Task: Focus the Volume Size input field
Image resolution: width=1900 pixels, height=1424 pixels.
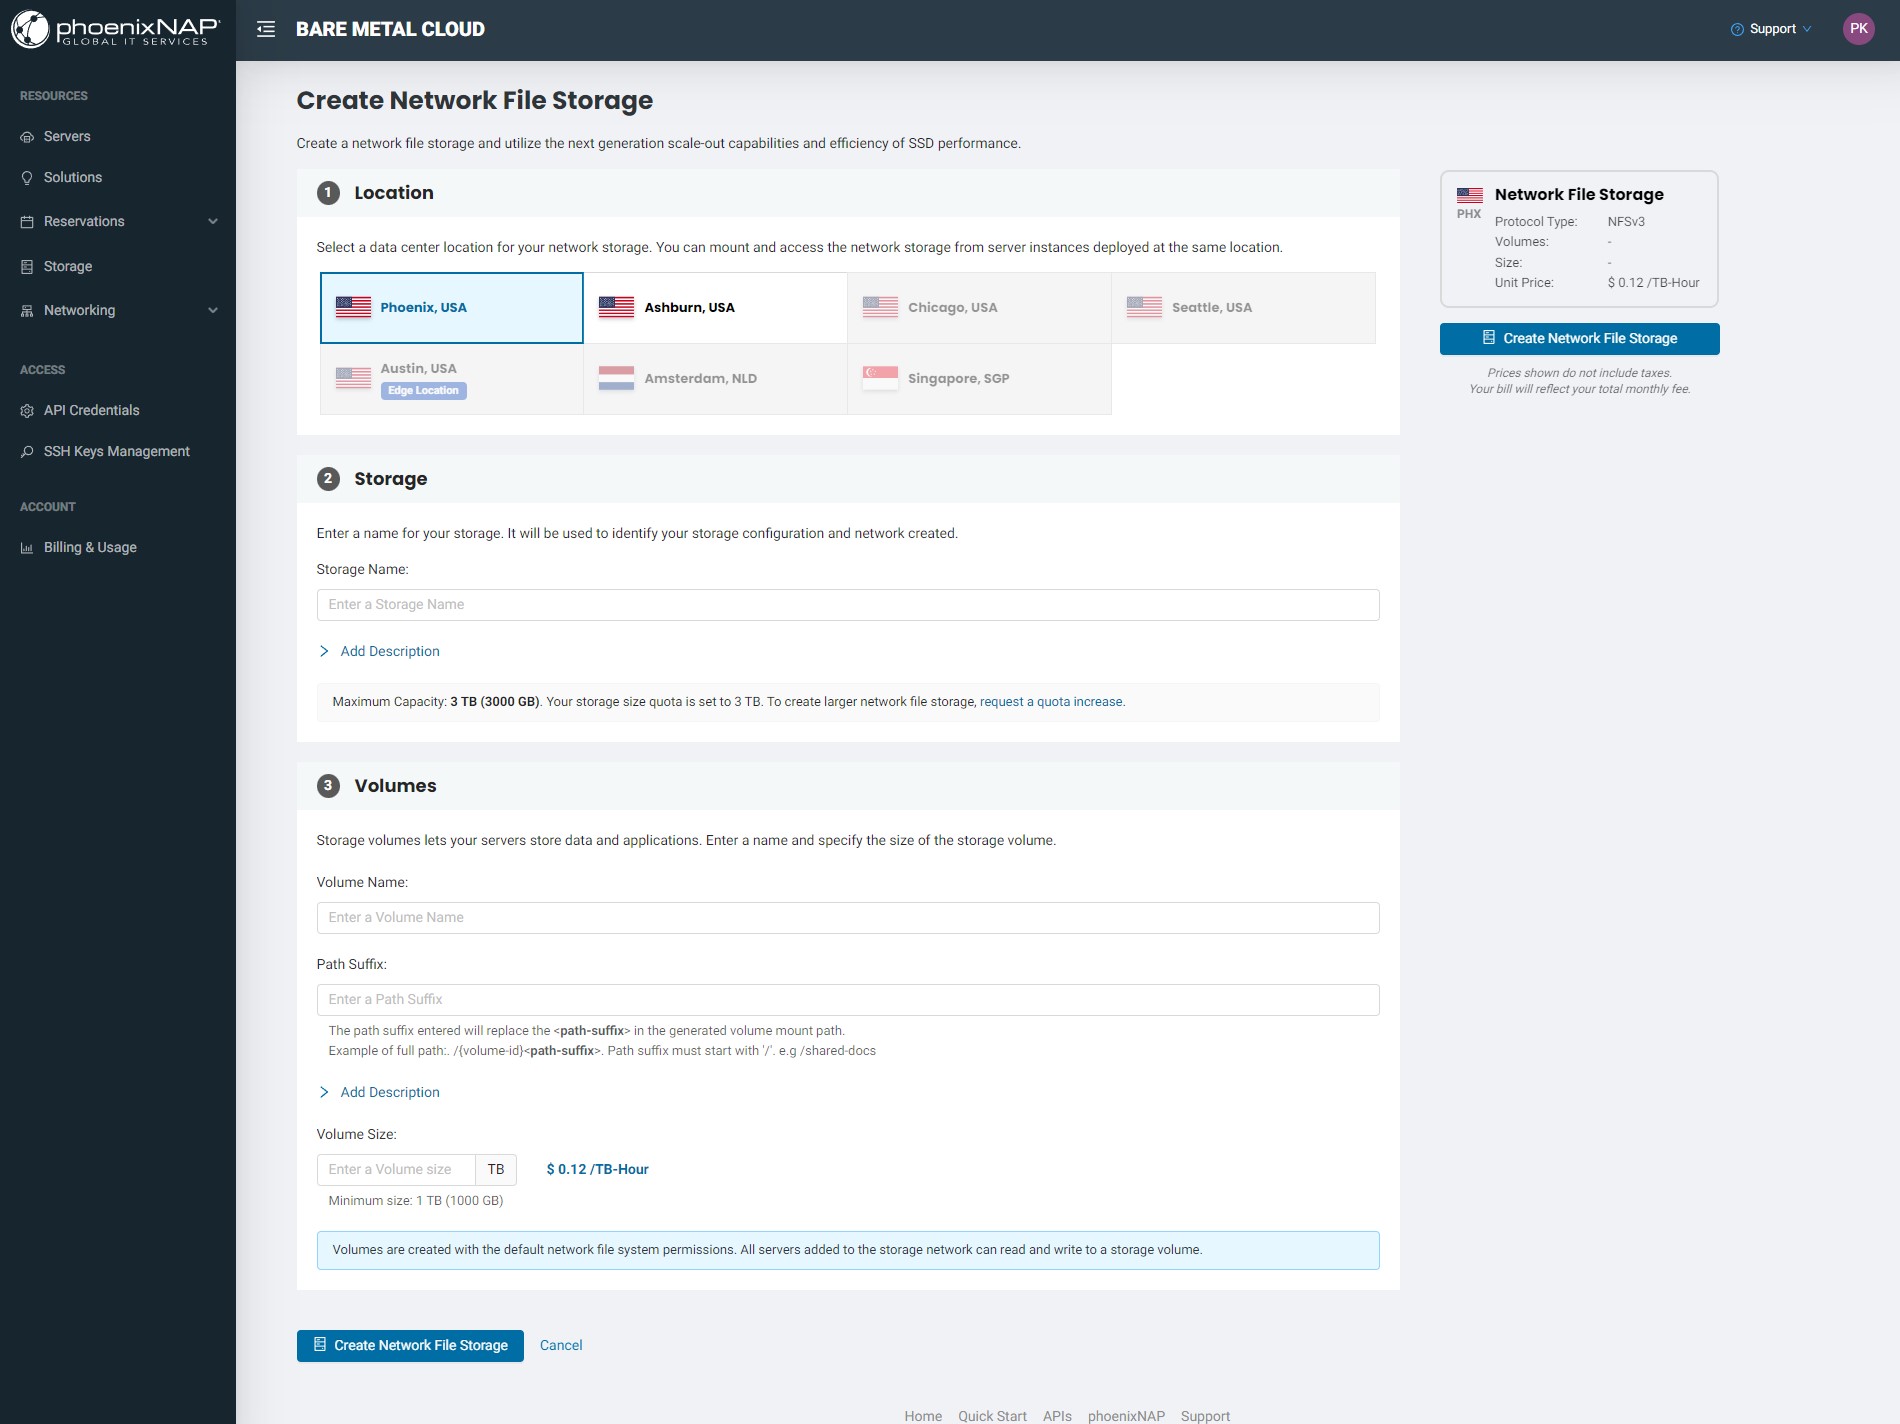Action: click(x=396, y=1170)
